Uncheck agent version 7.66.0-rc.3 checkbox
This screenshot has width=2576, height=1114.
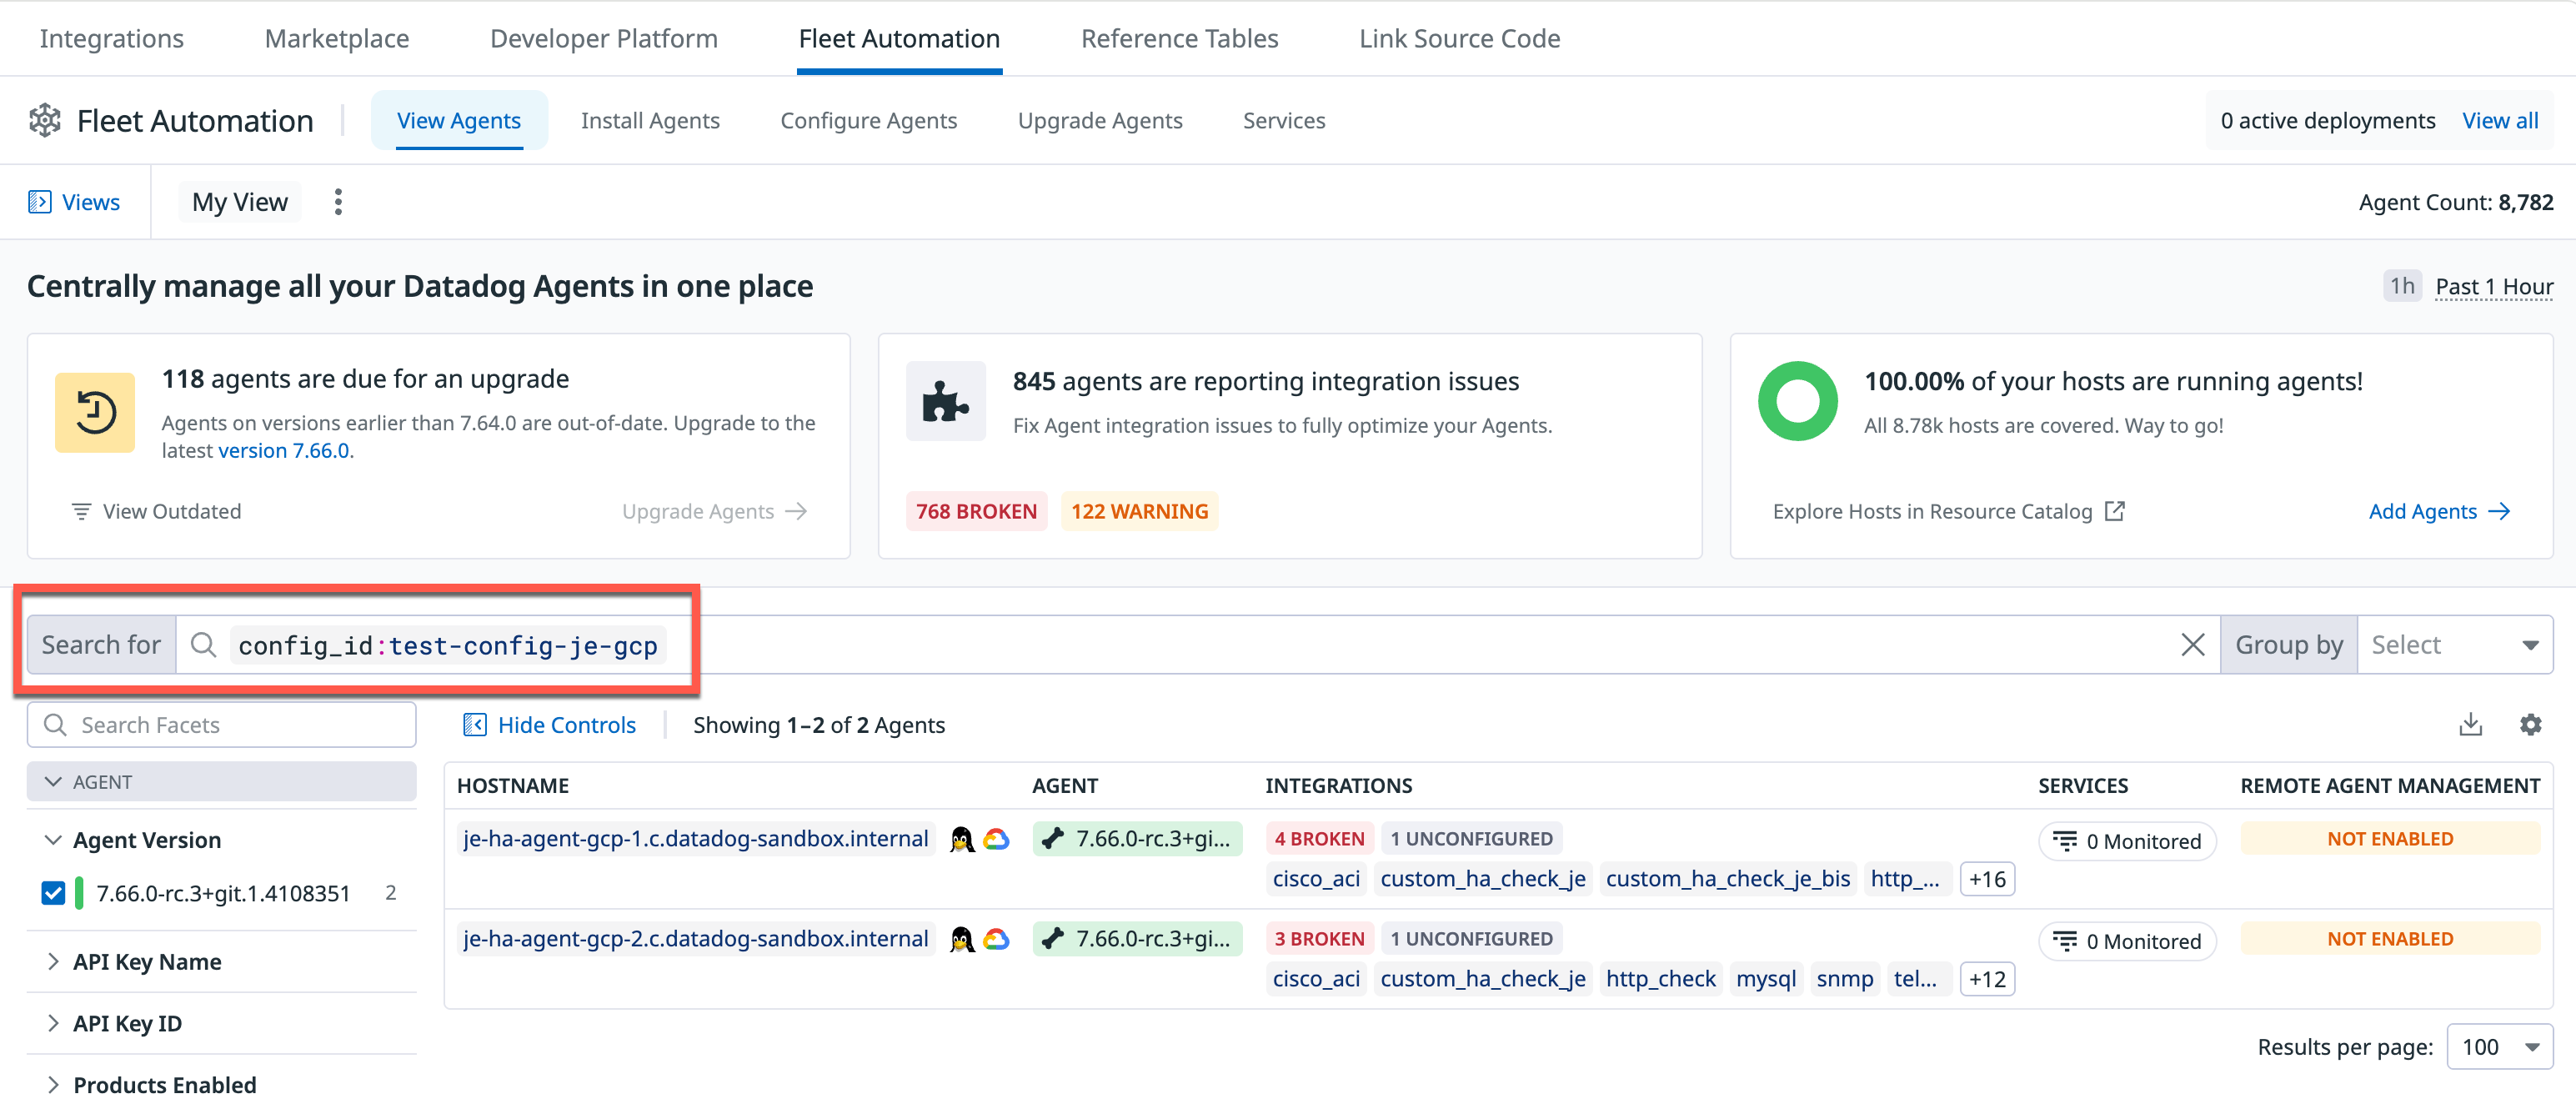tap(54, 893)
